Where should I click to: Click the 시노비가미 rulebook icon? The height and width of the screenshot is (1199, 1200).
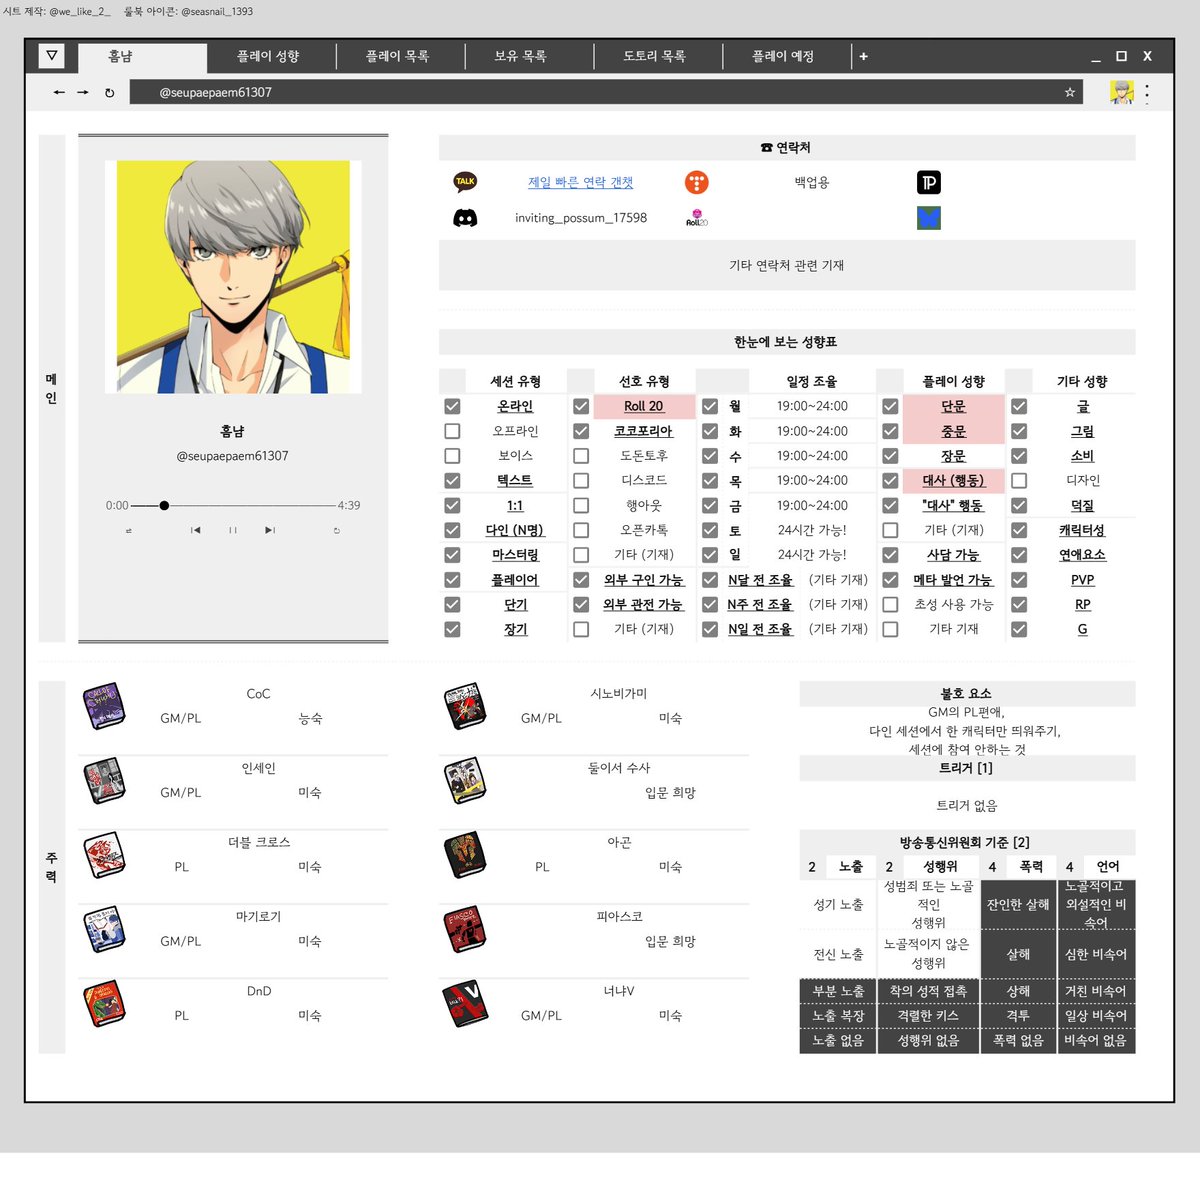(x=465, y=706)
